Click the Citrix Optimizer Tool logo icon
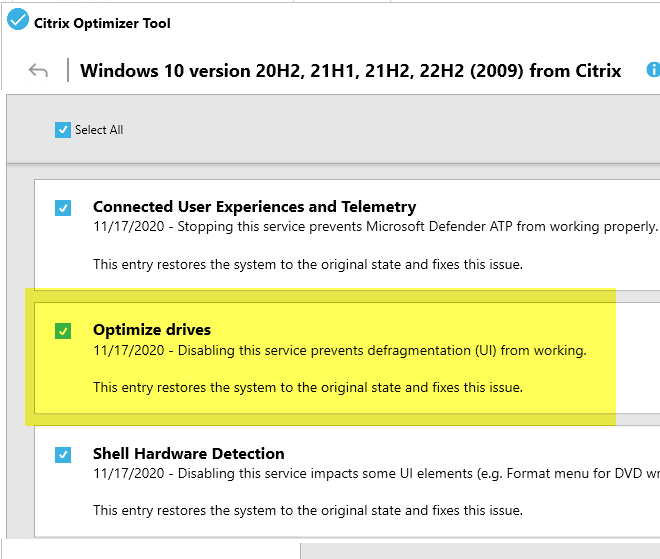The height and width of the screenshot is (559, 660). [x=18, y=19]
